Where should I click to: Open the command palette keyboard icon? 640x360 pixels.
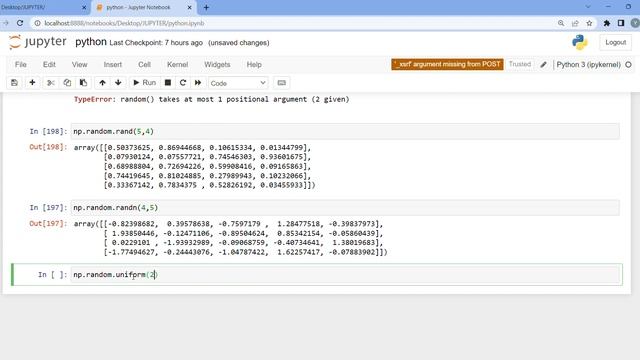(282, 83)
